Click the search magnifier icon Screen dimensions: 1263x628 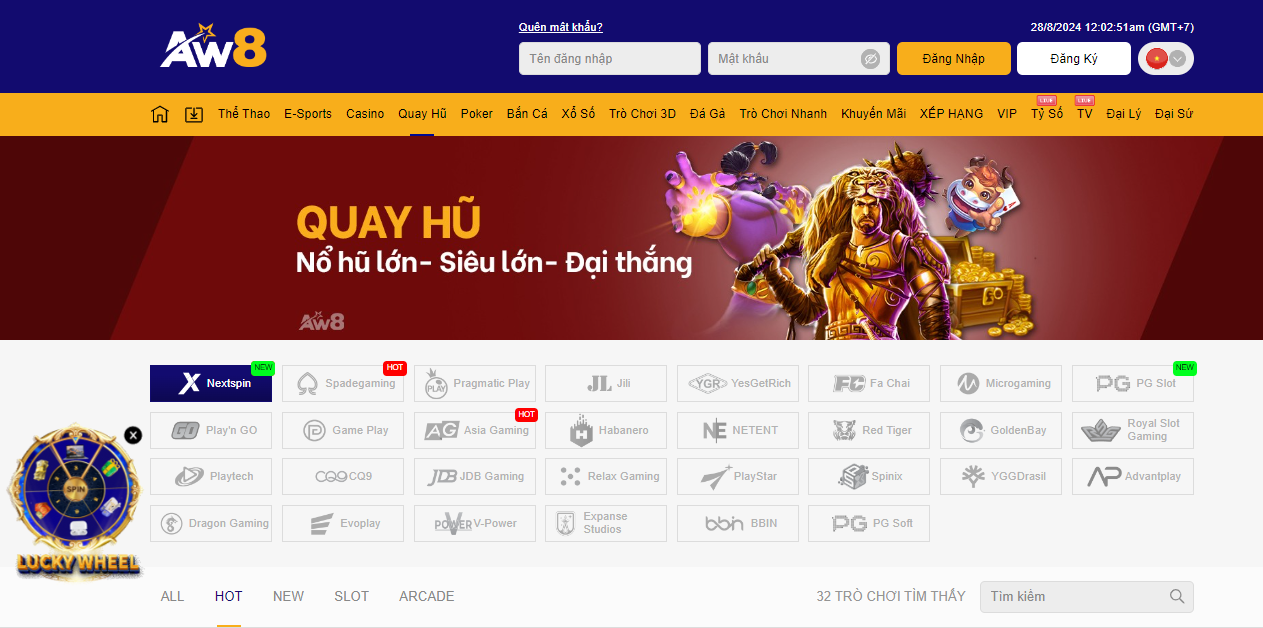click(x=1177, y=597)
